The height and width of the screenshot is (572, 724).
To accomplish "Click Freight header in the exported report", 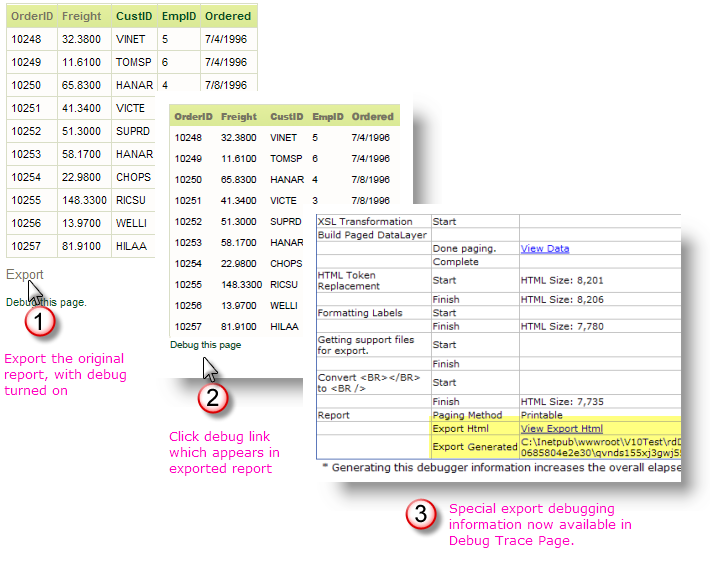I will pos(239,117).
